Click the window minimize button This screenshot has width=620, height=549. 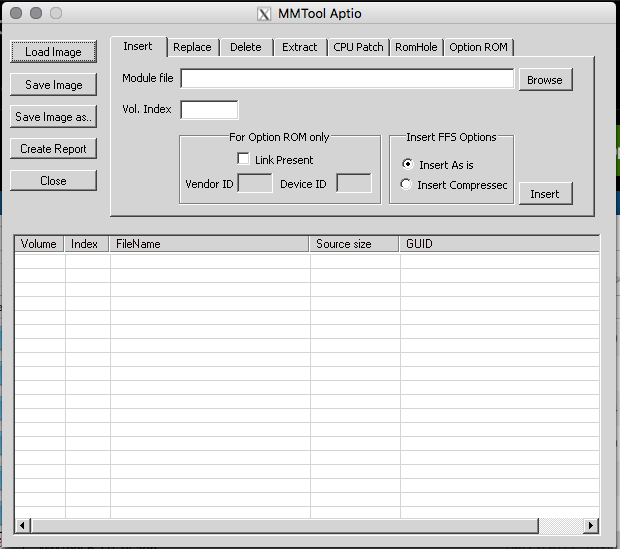tap(36, 13)
